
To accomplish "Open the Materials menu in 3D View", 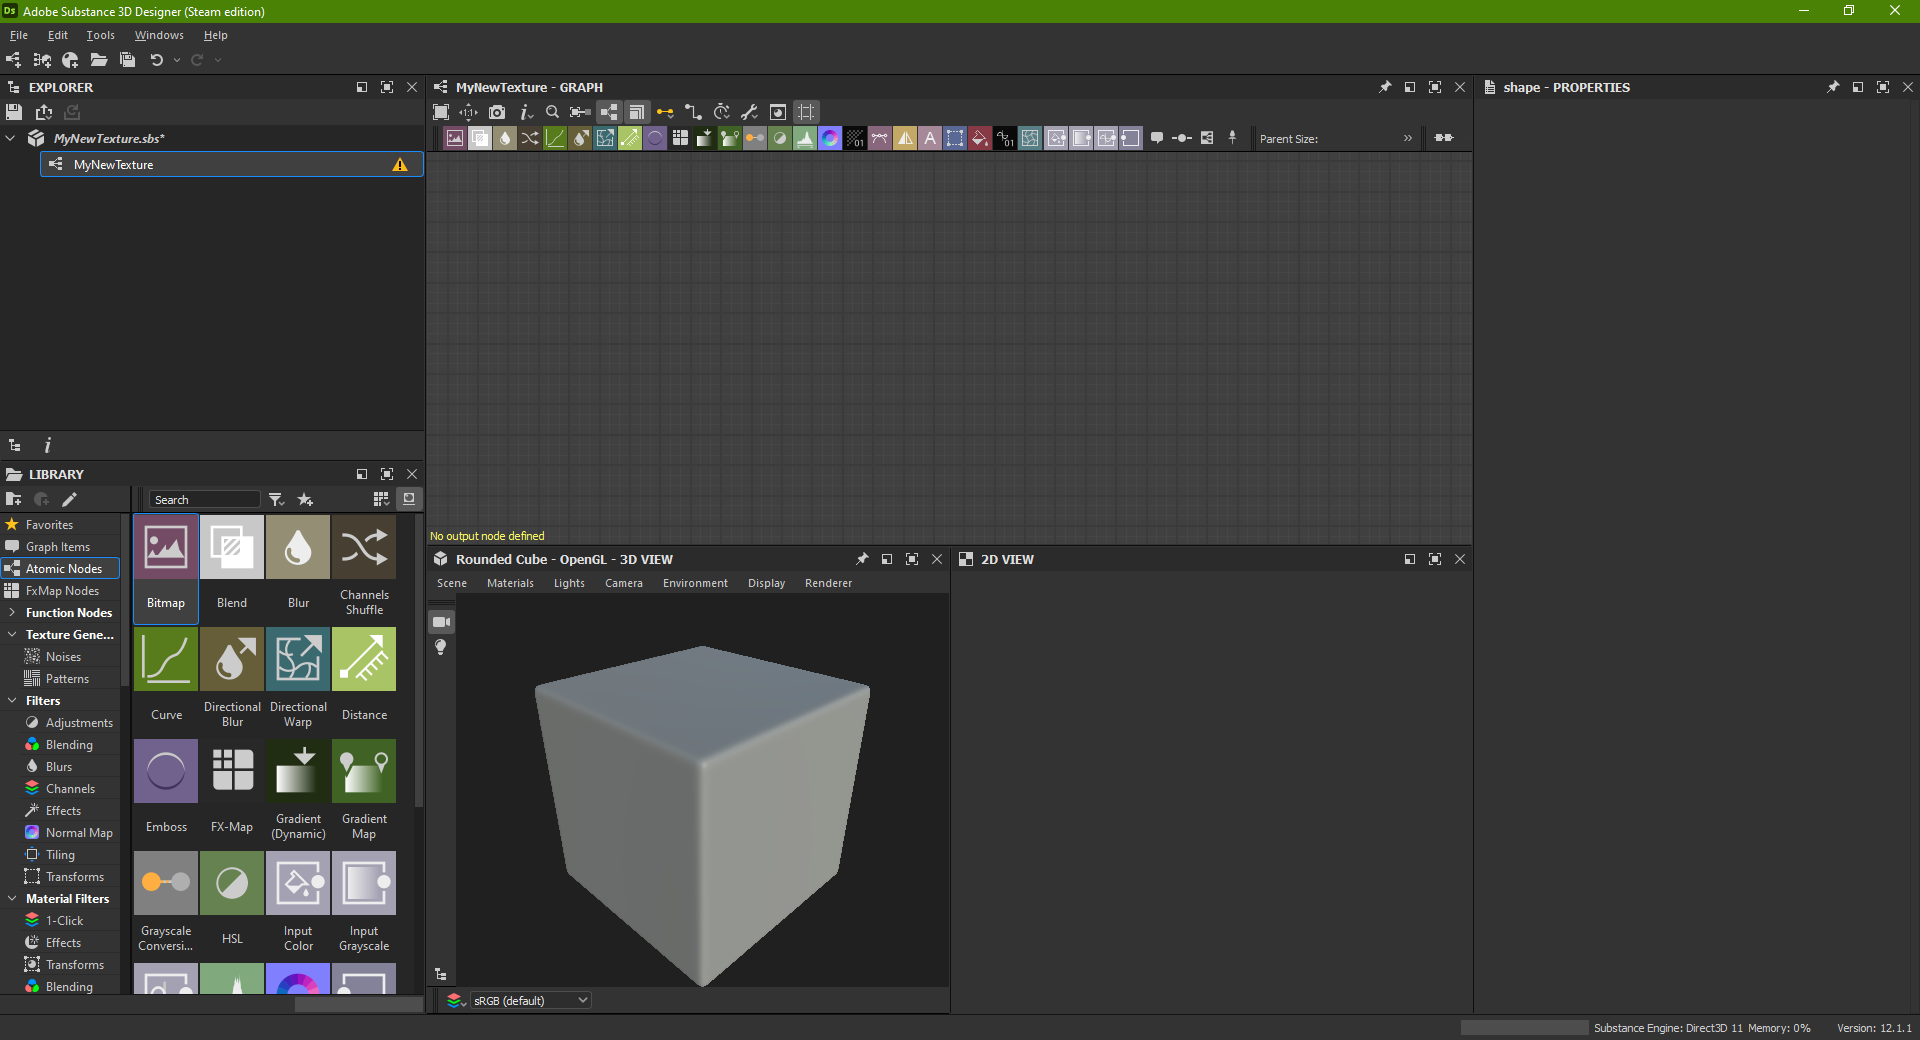I will tap(510, 583).
